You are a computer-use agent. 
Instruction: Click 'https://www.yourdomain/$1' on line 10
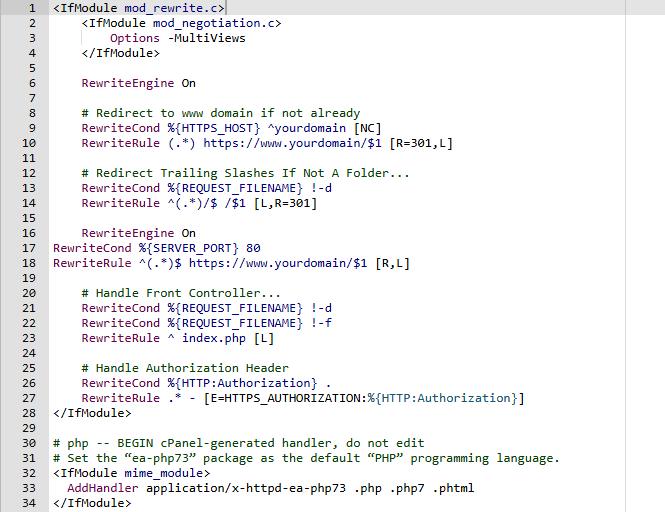(x=292, y=143)
